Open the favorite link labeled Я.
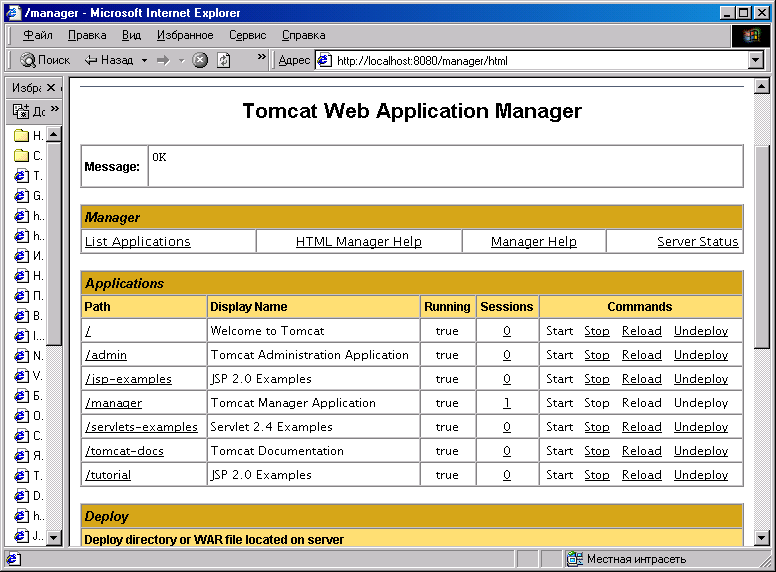Screen dimensions: 776x572 pyautogui.click(x=29, y=456)
